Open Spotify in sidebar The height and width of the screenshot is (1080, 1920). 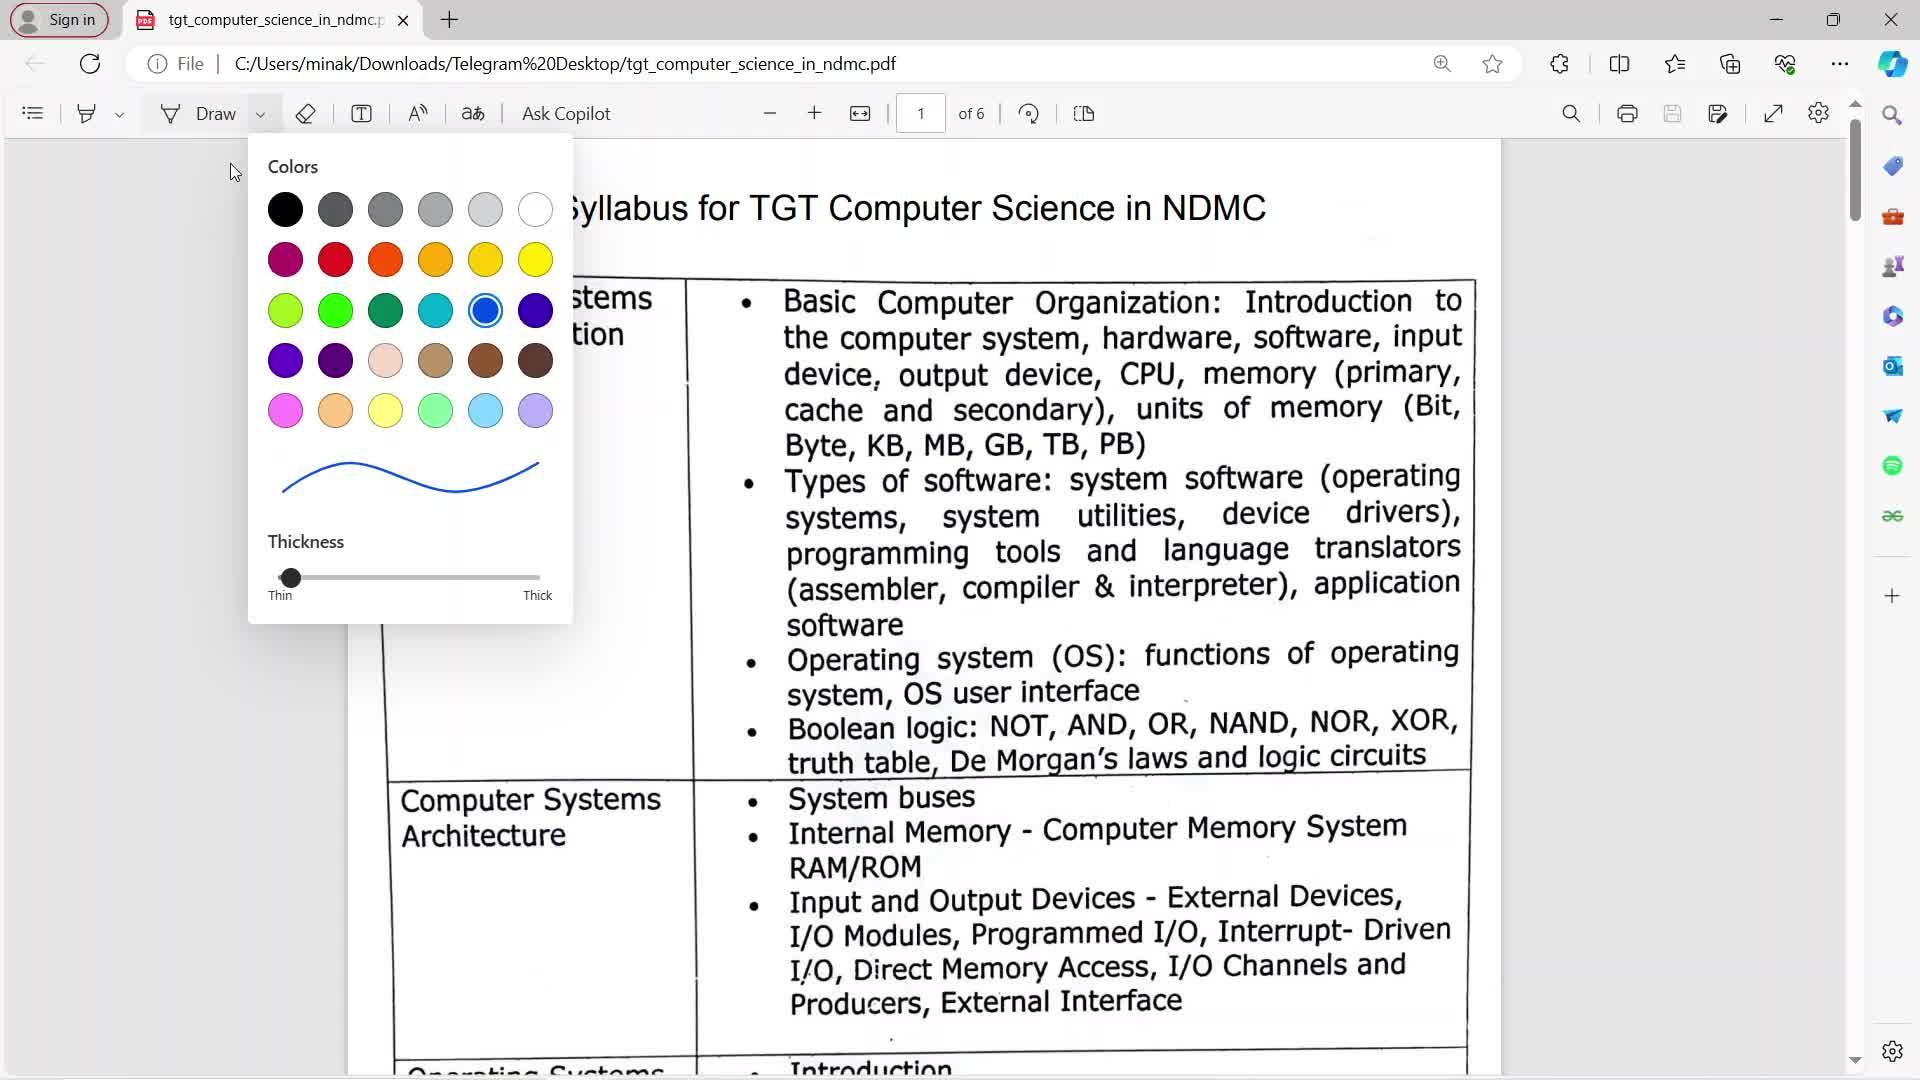click(1892, 466)
